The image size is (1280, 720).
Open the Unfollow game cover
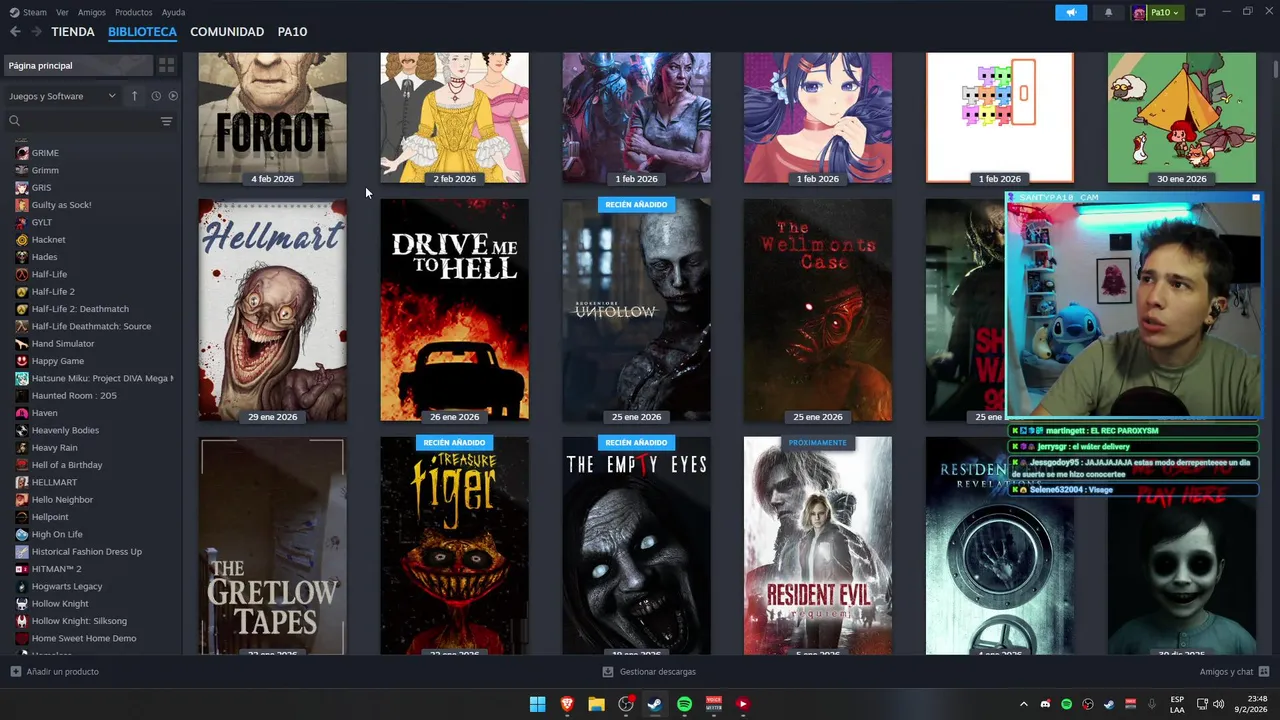tap(636, 310)
